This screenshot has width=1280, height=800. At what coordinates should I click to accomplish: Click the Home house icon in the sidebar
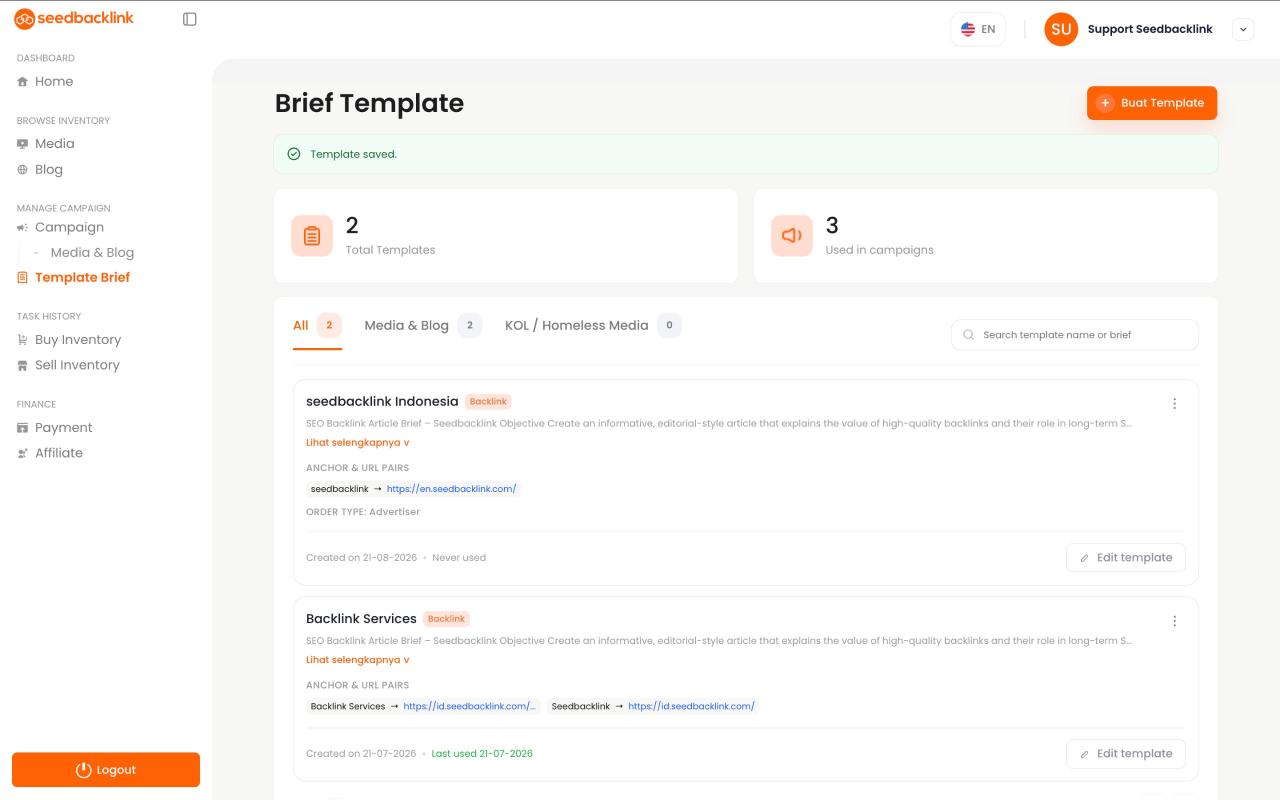[x=22, y=82]
